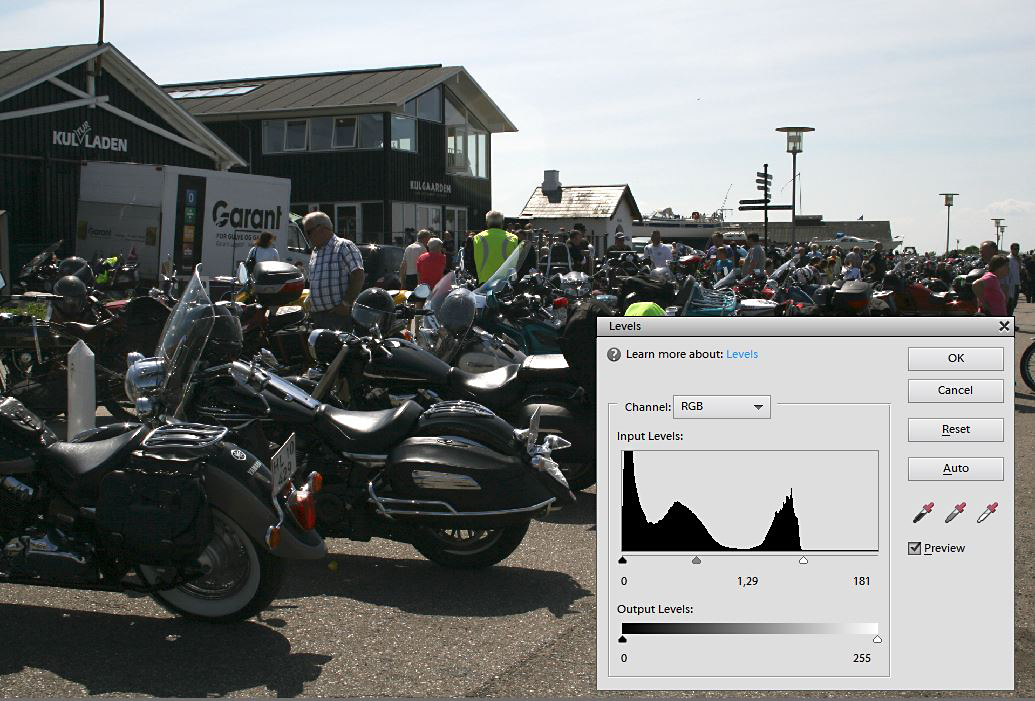This screenshot has width=1035, height=701.
Task: Close the Levels dialog with X
Action: pyautogui.click(x=1004, y=326)
